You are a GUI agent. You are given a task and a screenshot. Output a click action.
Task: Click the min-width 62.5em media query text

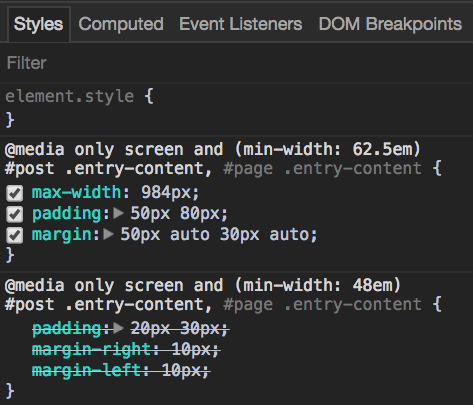pos(213,149)
